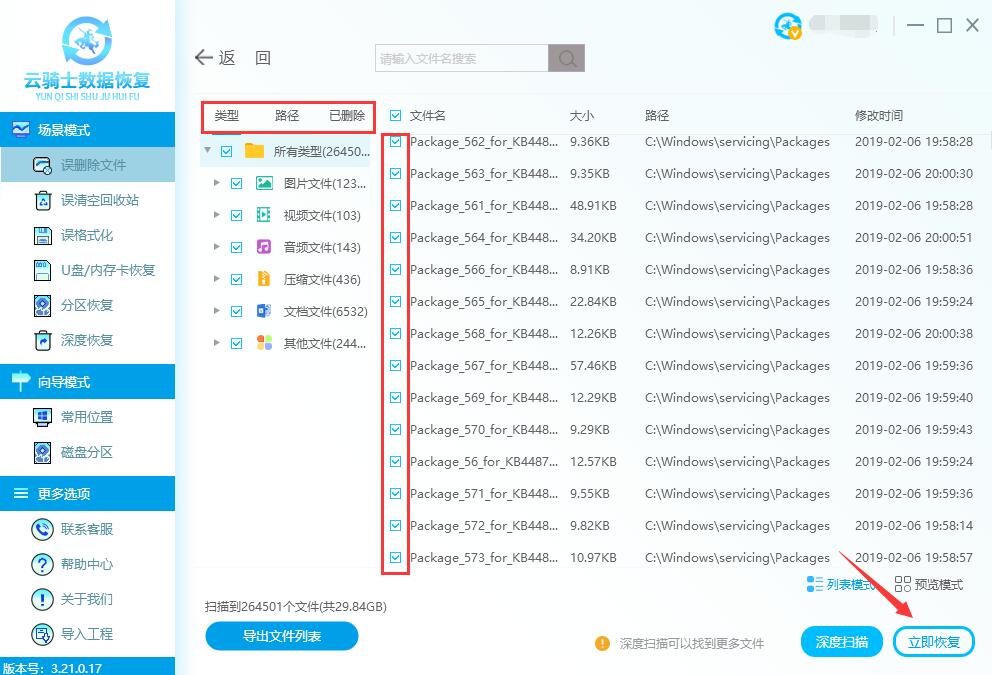This screenshot has height=675, width=992.
Task: Click the 所有类型 yellow folder icon
Action: pyautogui.click(x=254, y=151)
